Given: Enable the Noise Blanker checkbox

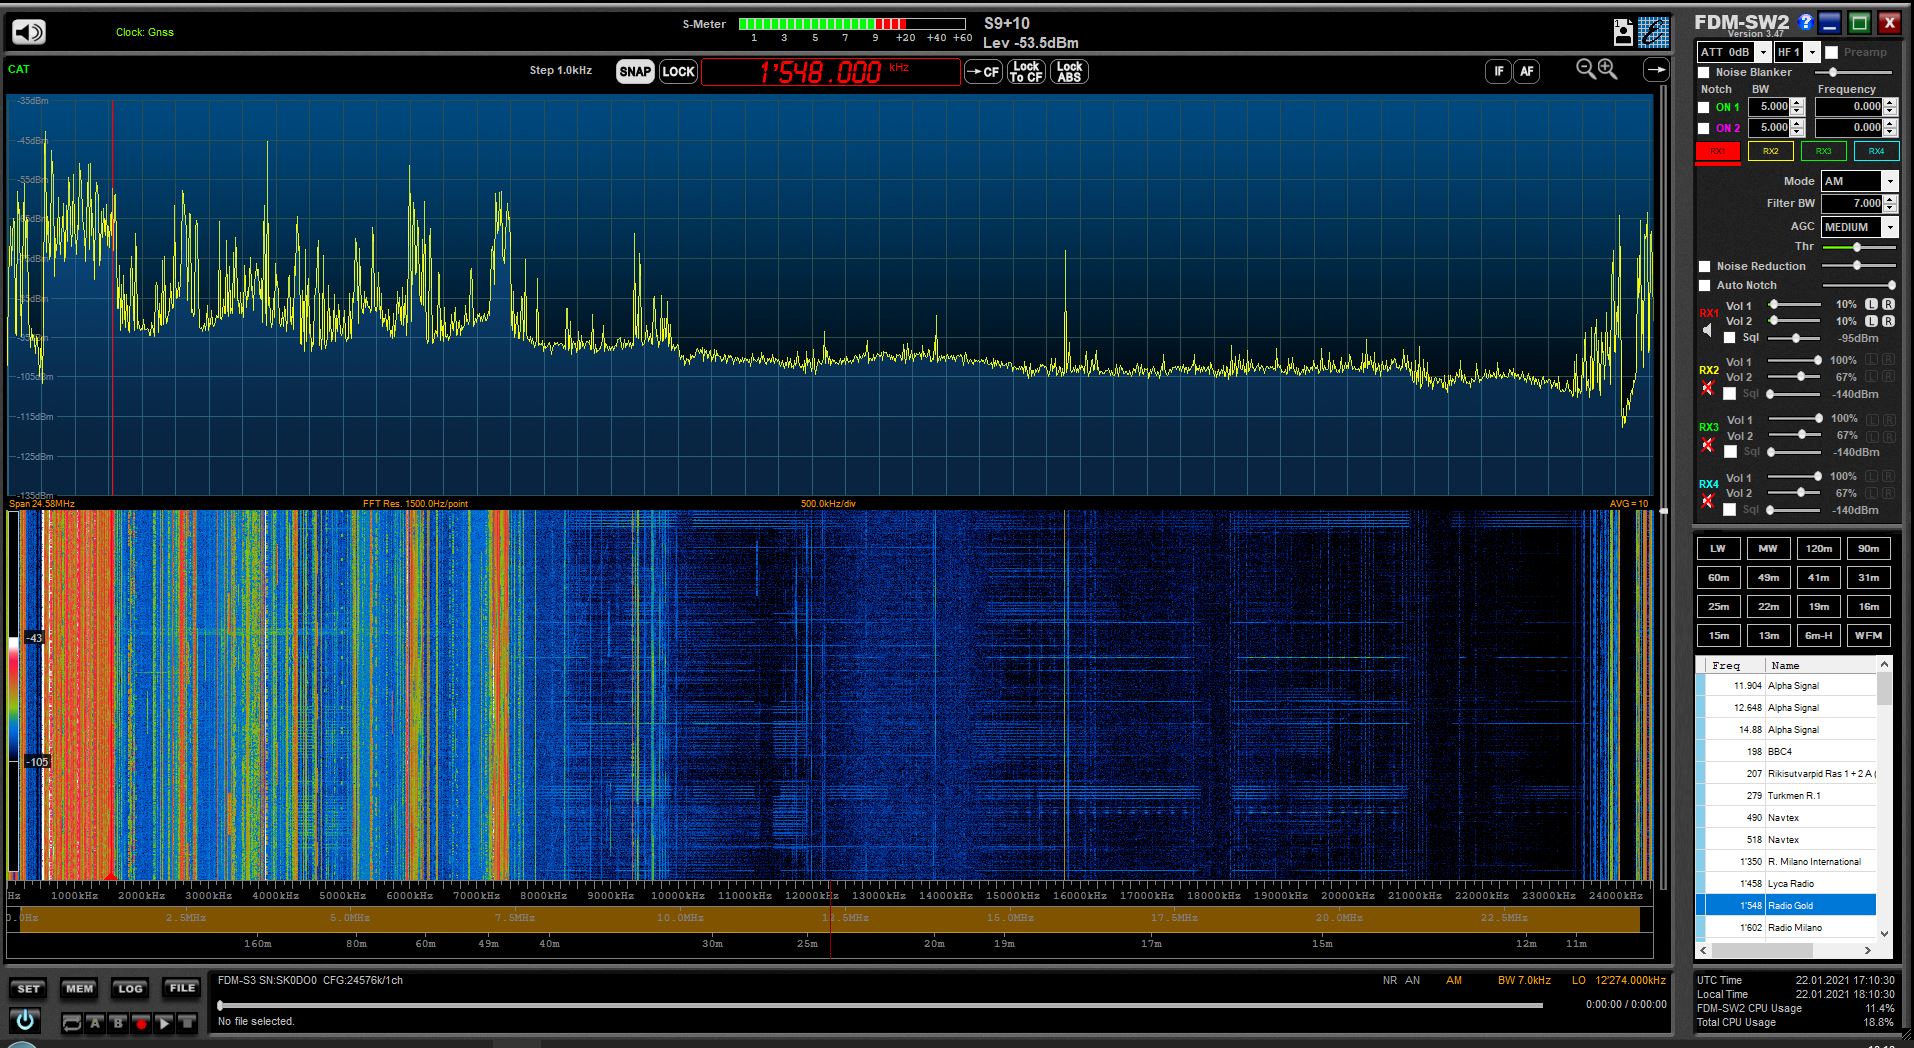Looking at the screenshot, I should click(x=1704, y=72).
